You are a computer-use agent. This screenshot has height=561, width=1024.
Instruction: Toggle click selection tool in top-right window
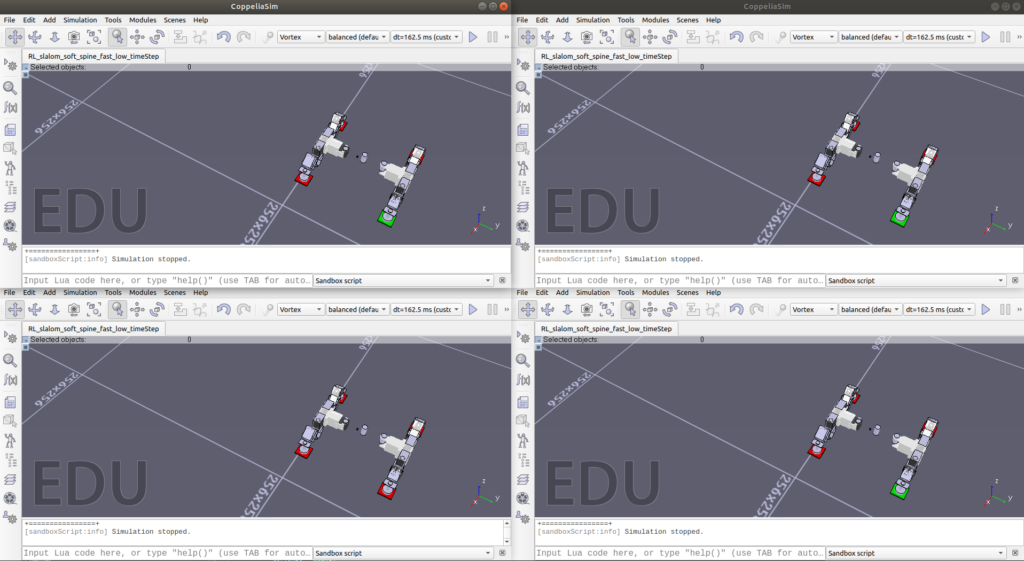click(x=630, y=37)
